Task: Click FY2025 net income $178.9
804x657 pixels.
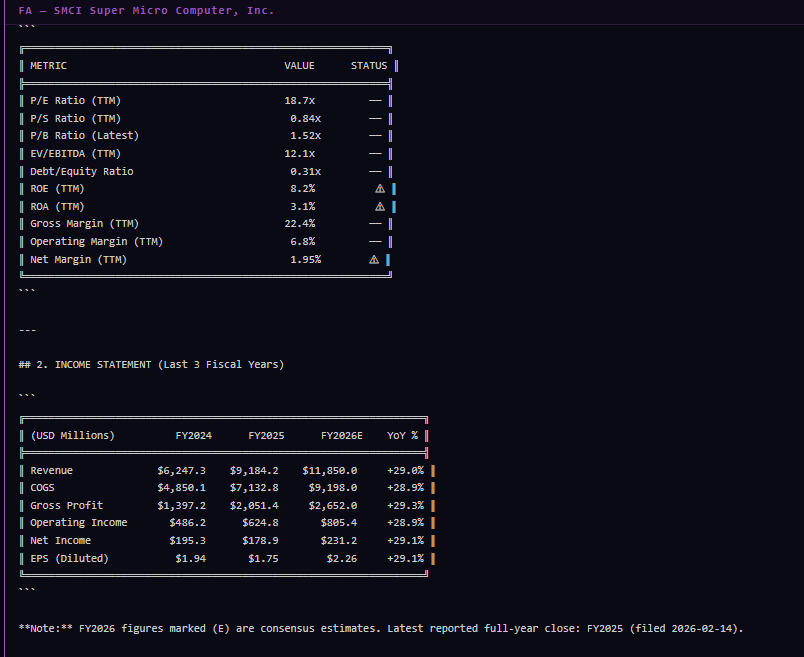Action: coord(260,541)
